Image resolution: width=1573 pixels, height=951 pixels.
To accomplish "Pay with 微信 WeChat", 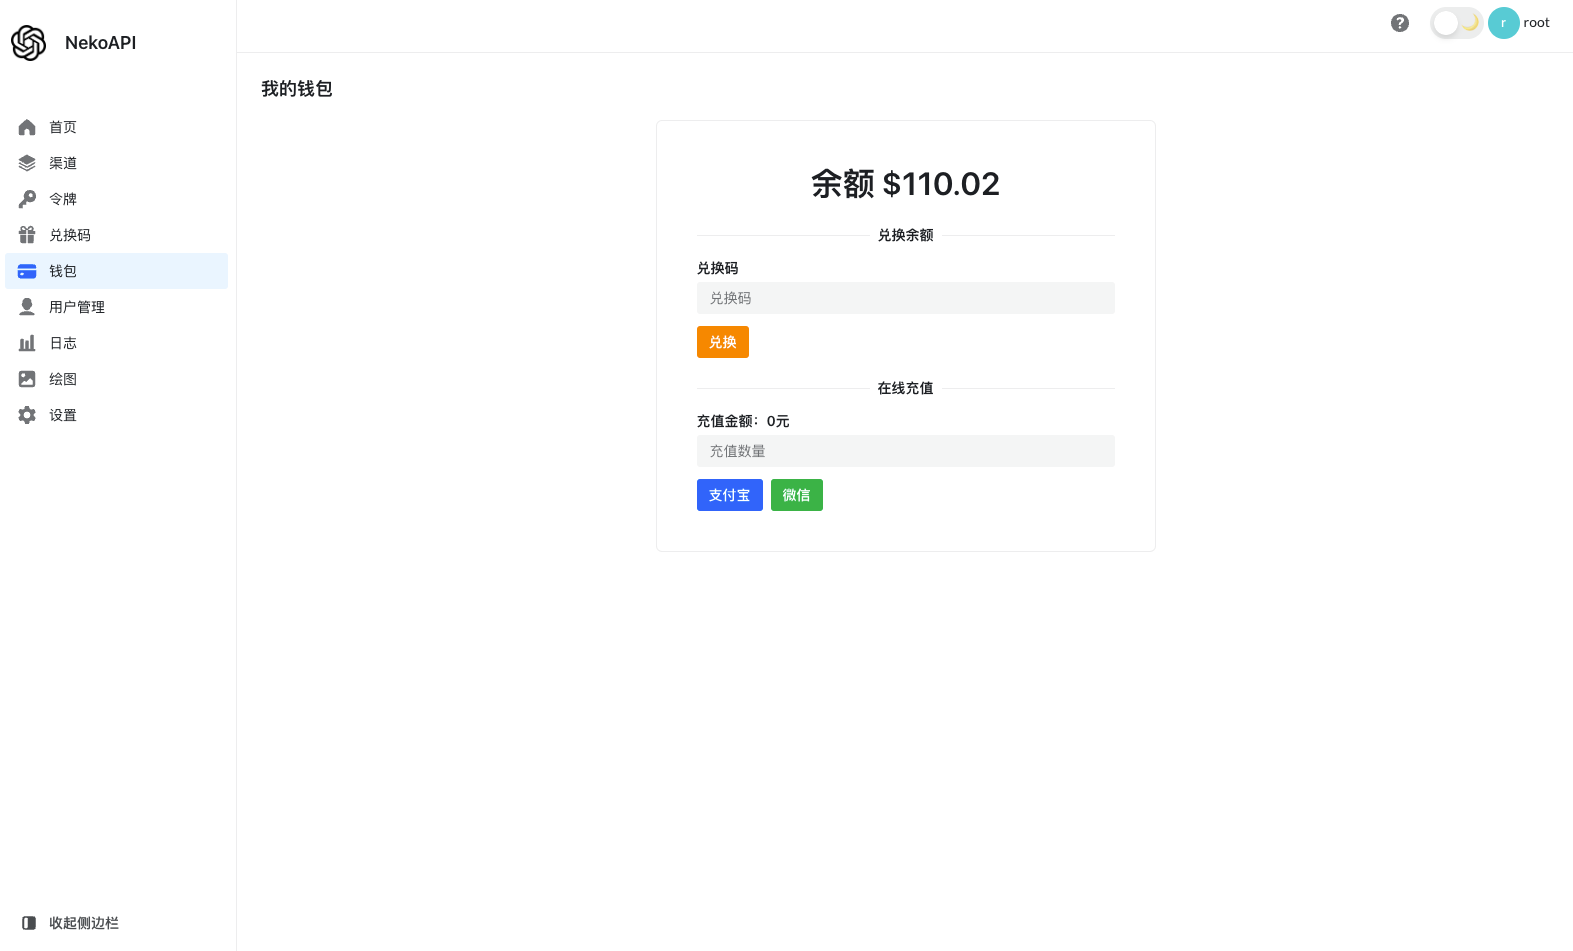I will pos(797,495).
